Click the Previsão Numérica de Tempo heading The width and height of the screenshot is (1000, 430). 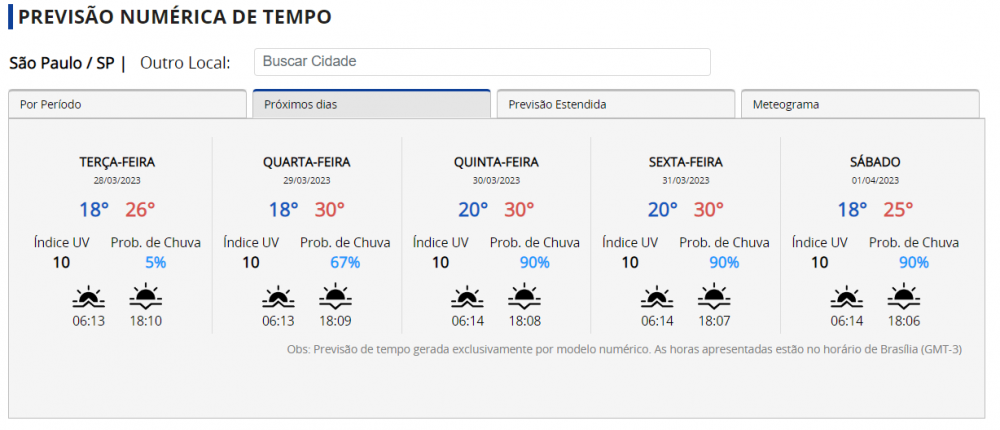coord(175,17)
